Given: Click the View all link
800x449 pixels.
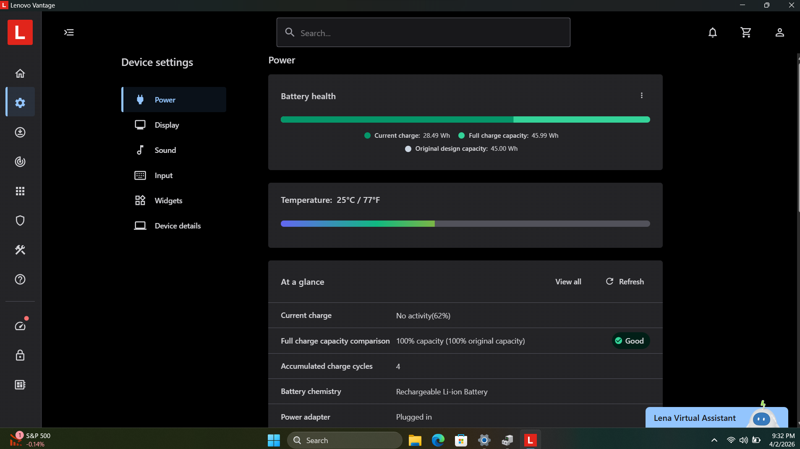Looking at the screenshot, I should pos(568,282).
